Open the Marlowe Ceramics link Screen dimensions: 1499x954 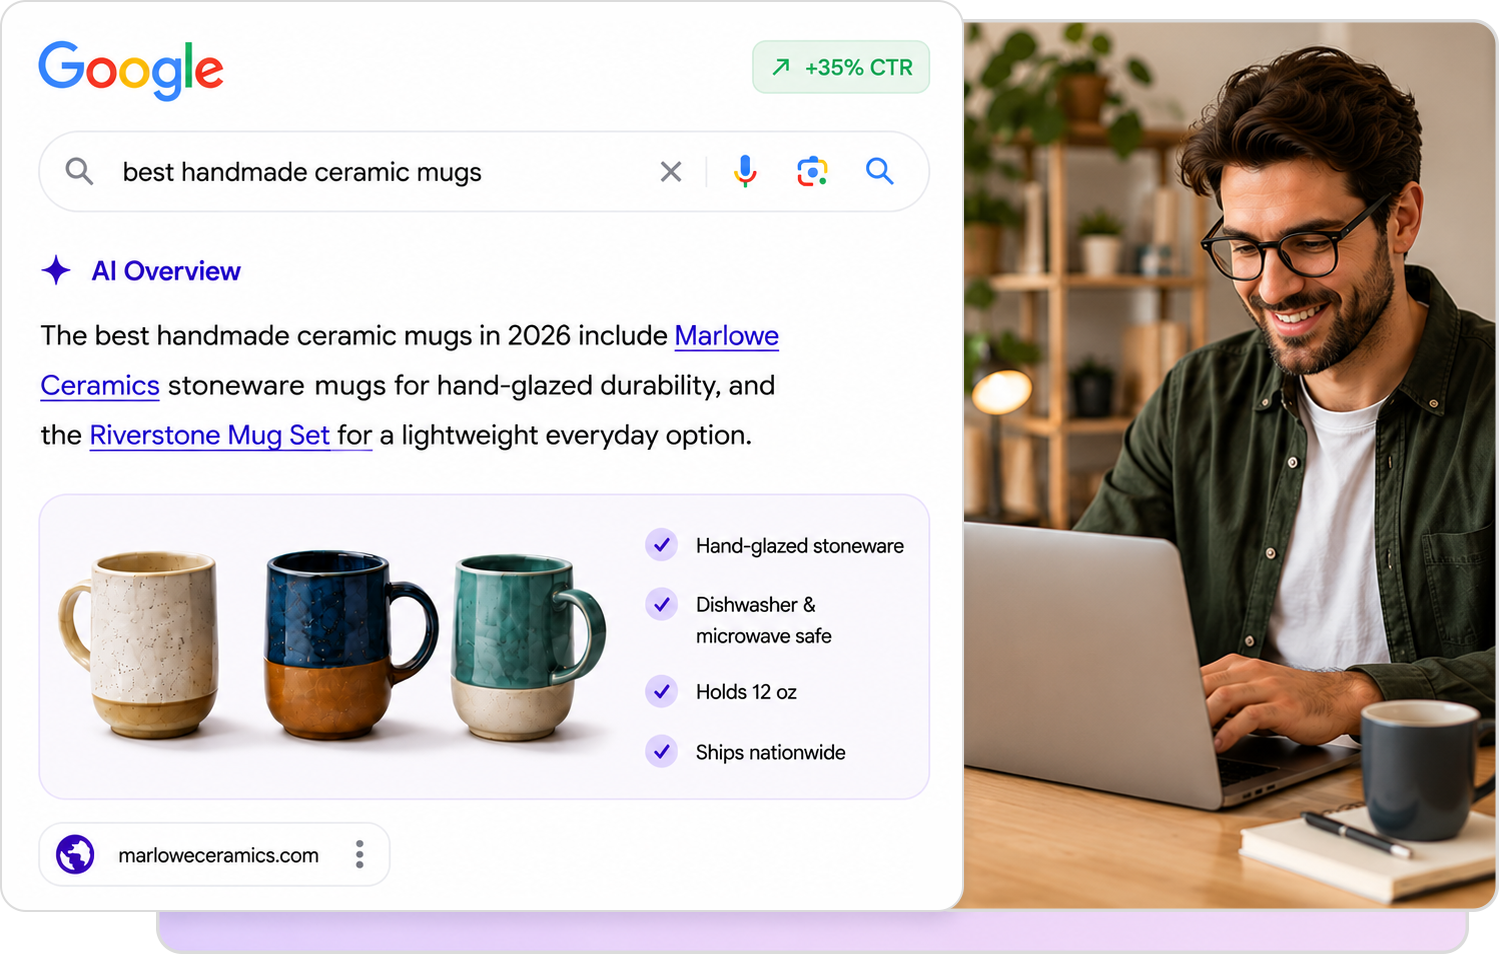point(727,336)
